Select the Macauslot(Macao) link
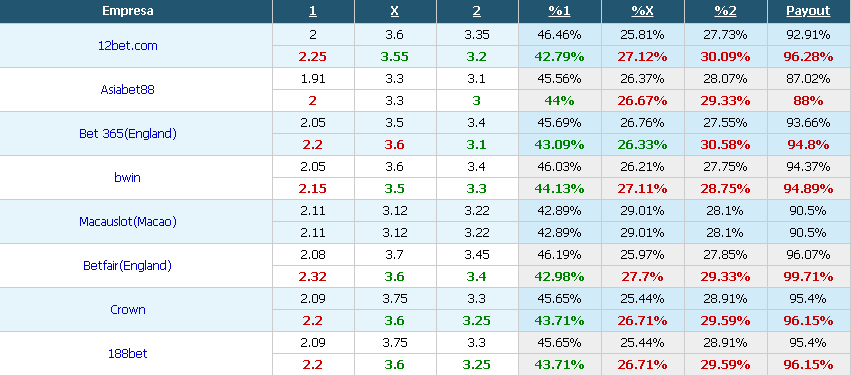This screenshot has width=851, height=375. (x=128, y=221)
